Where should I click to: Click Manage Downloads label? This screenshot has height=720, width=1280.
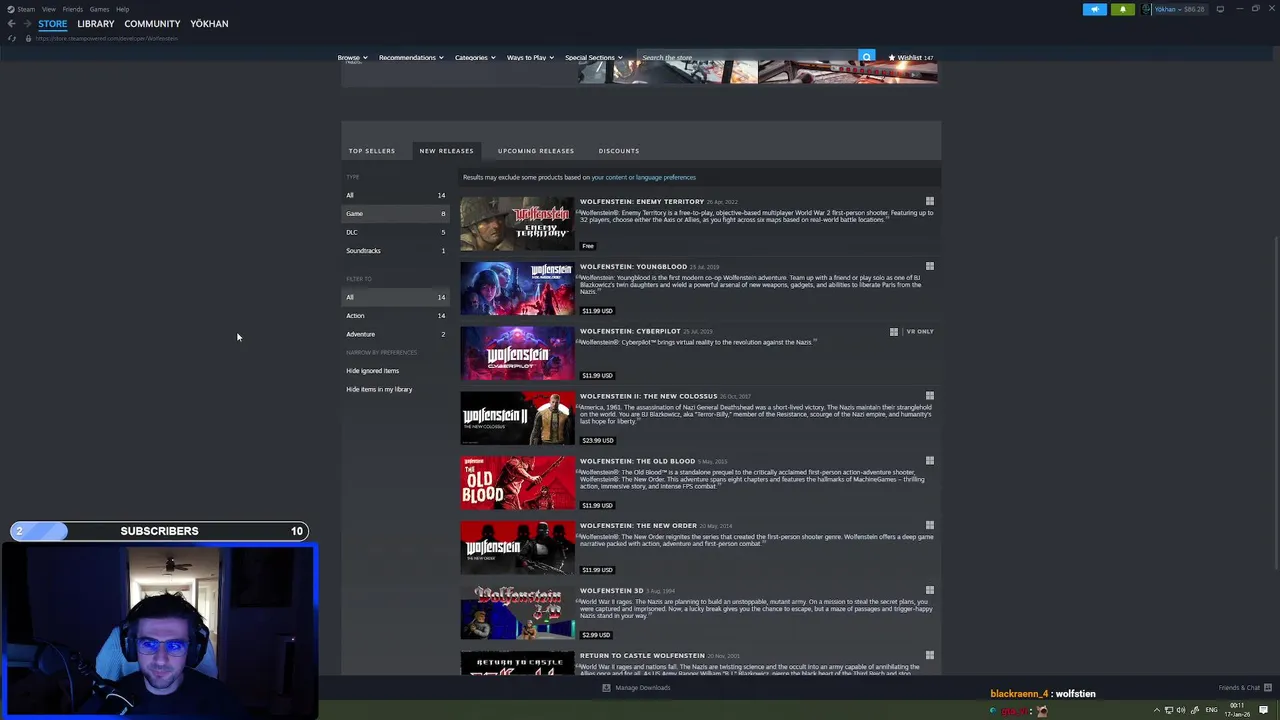click(643, 688)
